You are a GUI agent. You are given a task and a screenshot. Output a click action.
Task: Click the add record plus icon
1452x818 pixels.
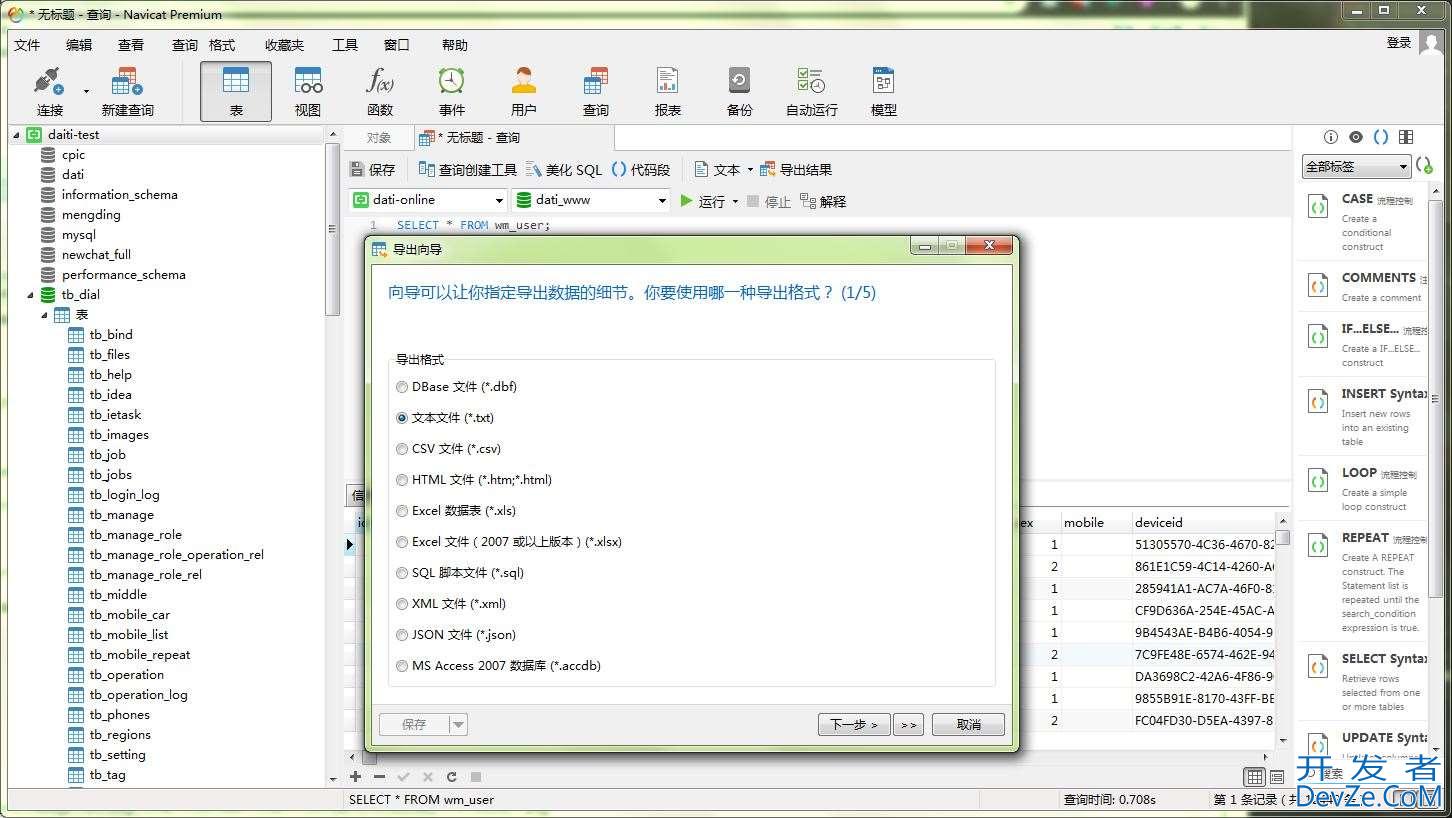[355, 777]
